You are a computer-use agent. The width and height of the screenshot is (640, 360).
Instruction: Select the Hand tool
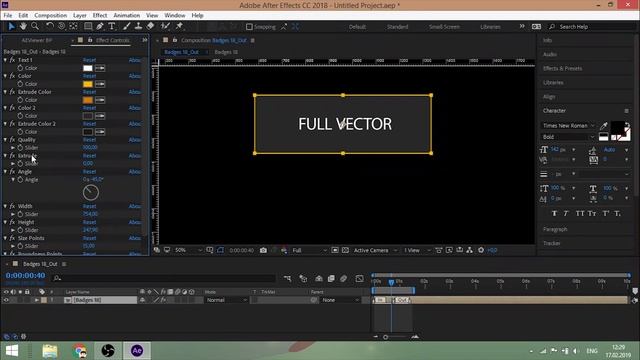[23, 27]
